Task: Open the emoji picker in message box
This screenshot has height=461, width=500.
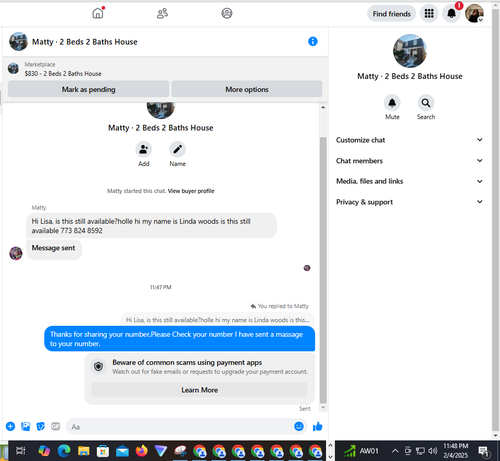Action: tap(299, 426)
